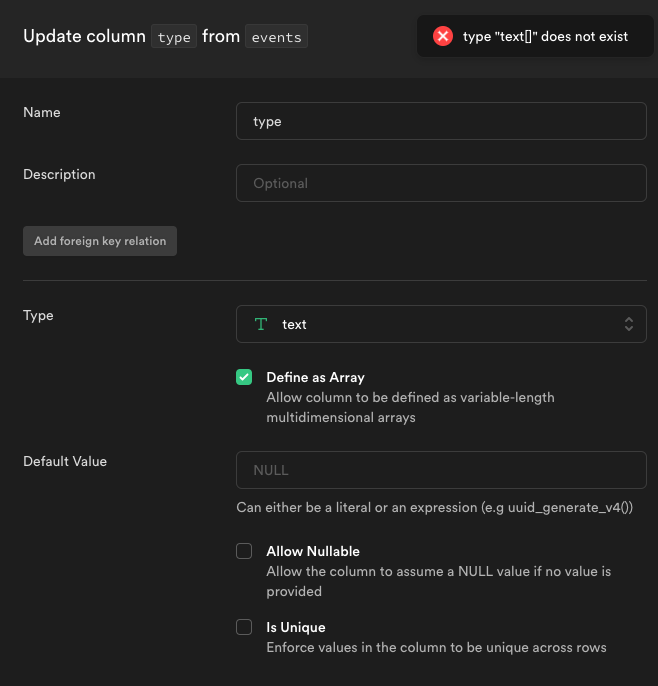Click the 'type' column name badge in header
The width and height of the screenshot is (658, 686).
(x=174, y=37)
